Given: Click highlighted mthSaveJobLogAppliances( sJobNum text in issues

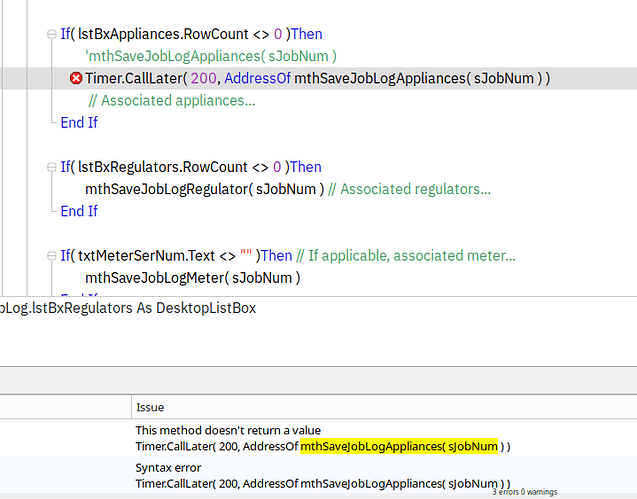Looking at the screenshot, I should (x=399, y=446).
